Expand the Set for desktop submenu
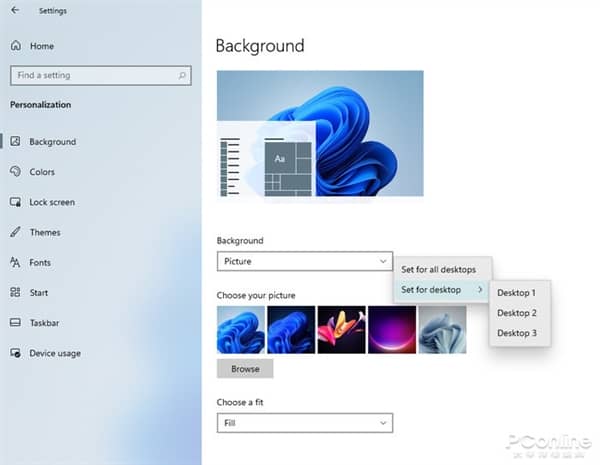600x465 pixels. point(442,290)
